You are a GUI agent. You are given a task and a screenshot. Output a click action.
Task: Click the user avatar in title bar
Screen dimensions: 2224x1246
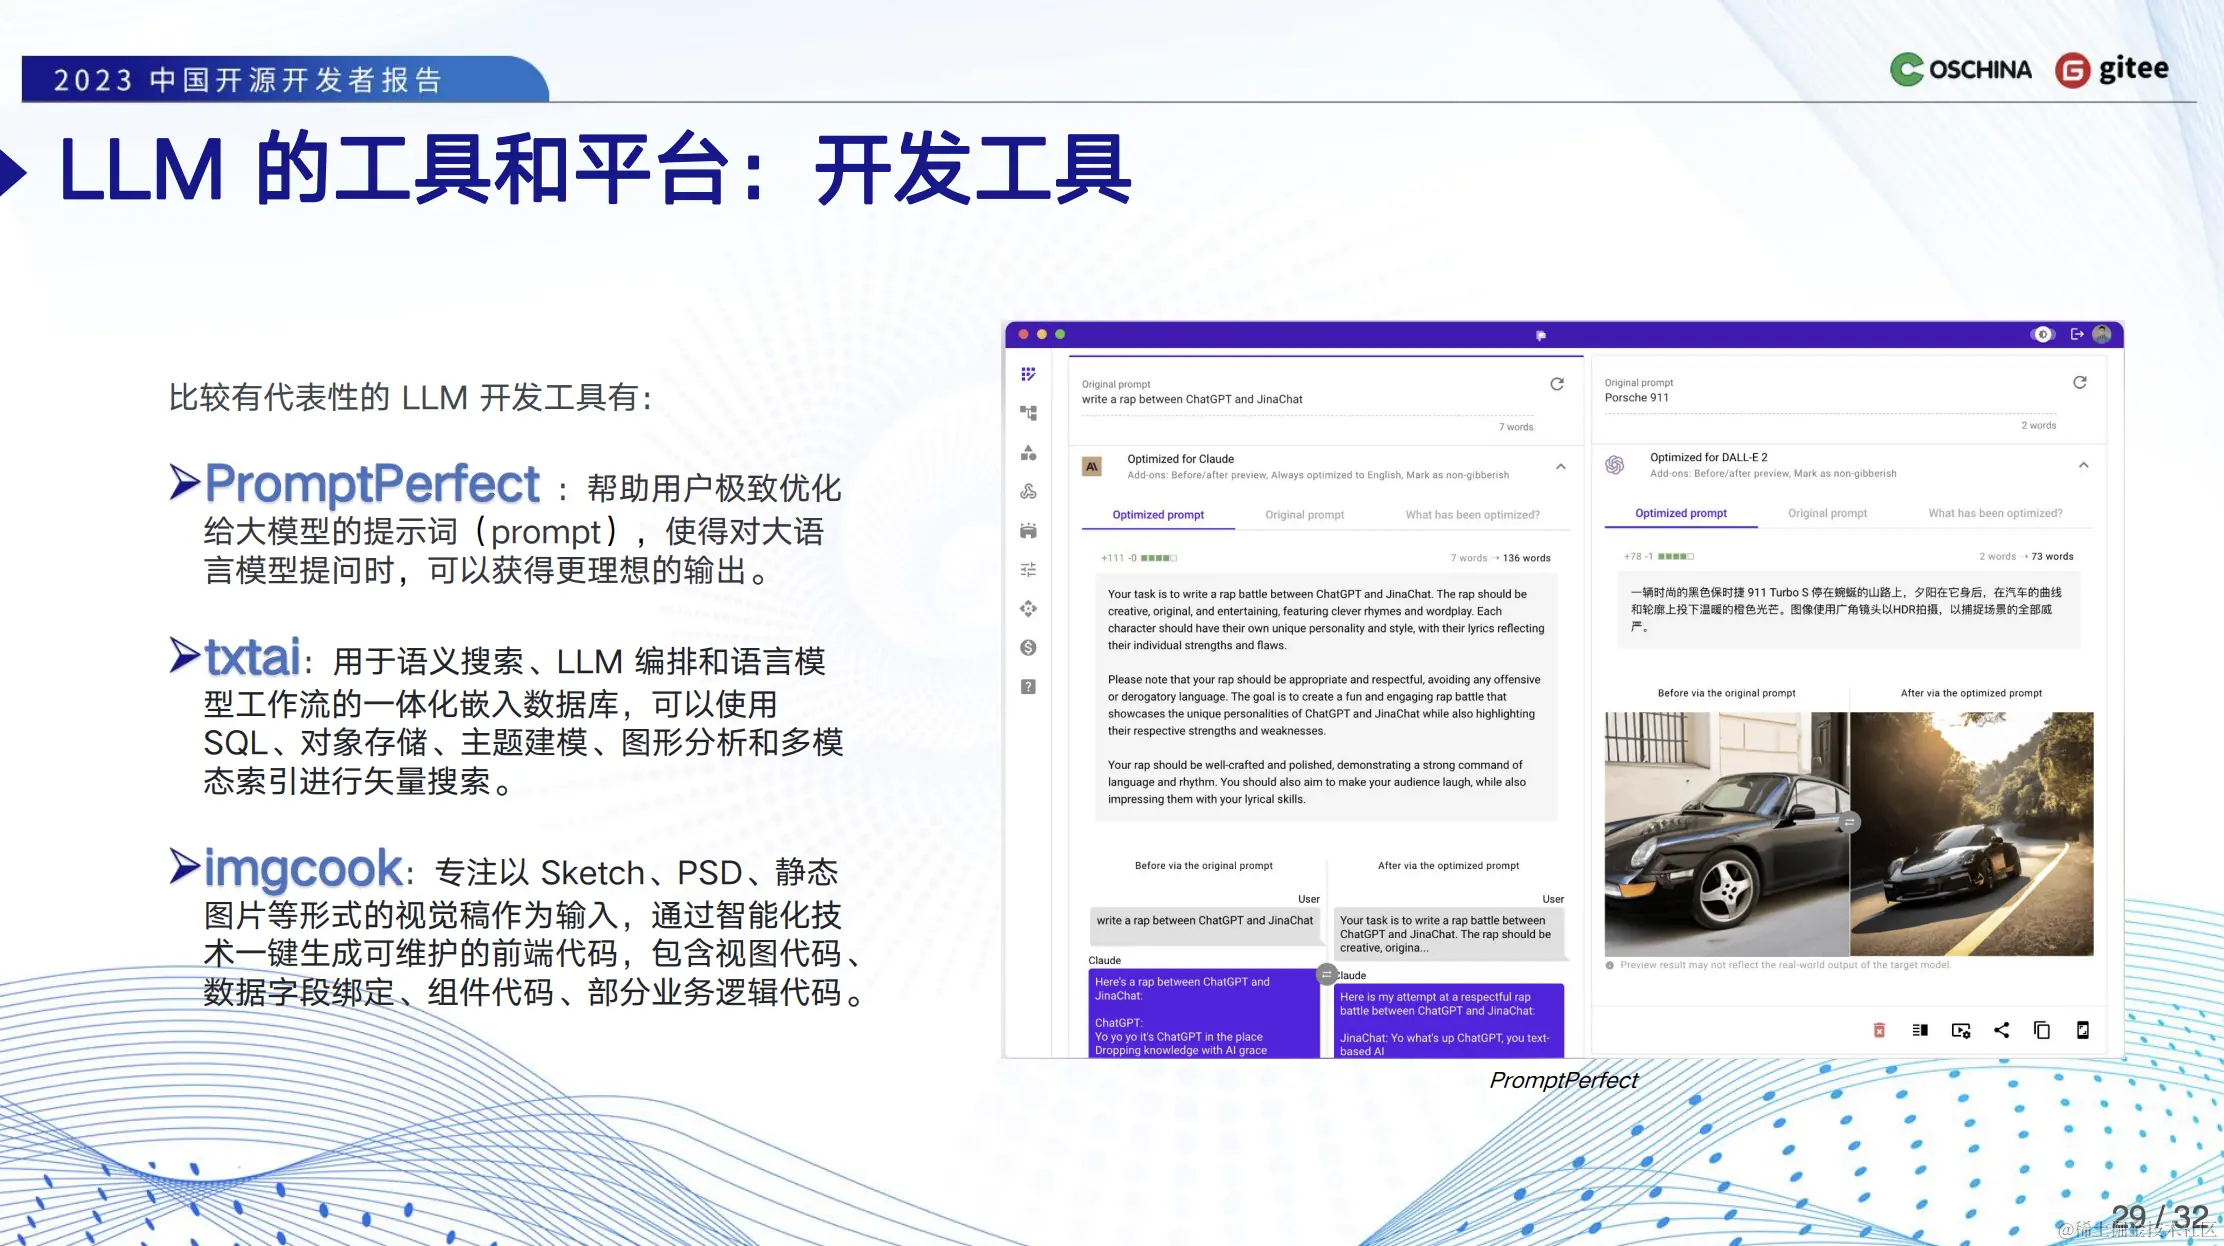(2102, 334)
